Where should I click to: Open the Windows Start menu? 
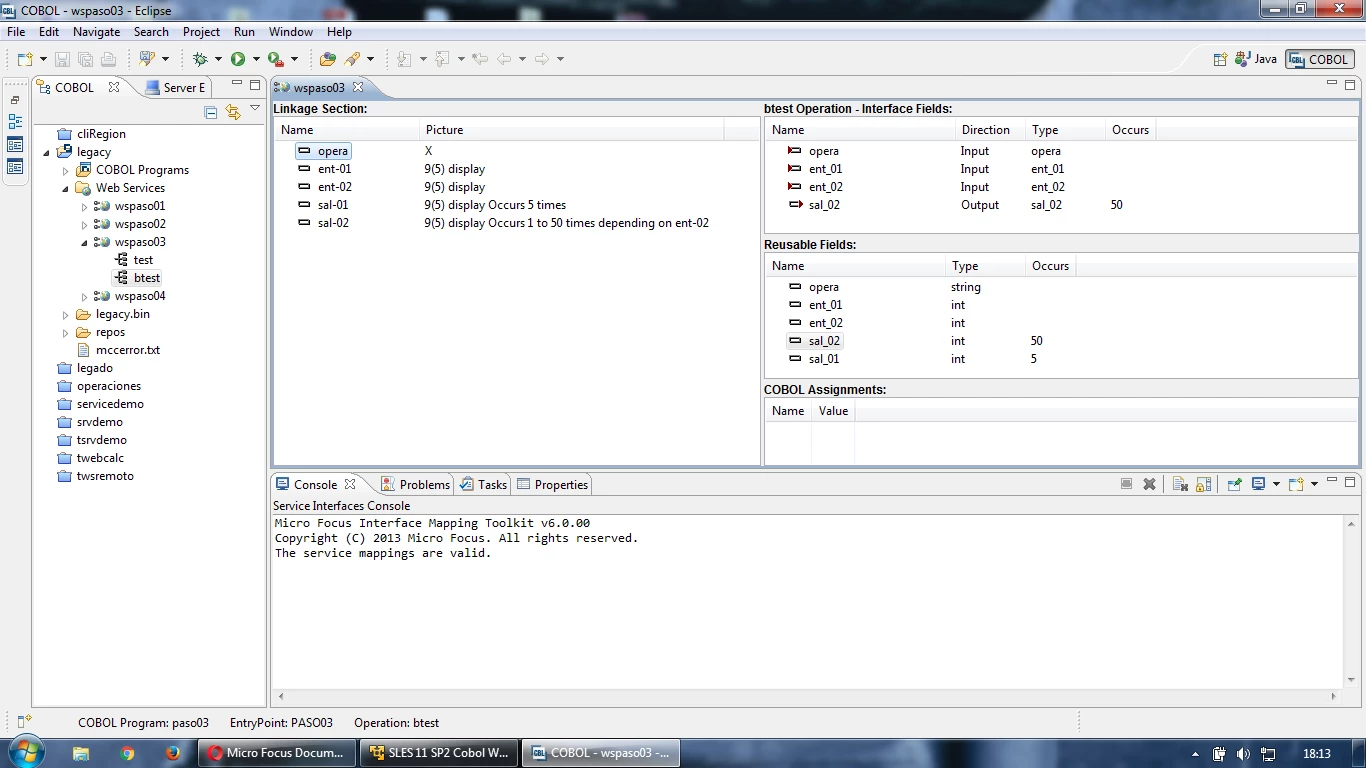27,752
